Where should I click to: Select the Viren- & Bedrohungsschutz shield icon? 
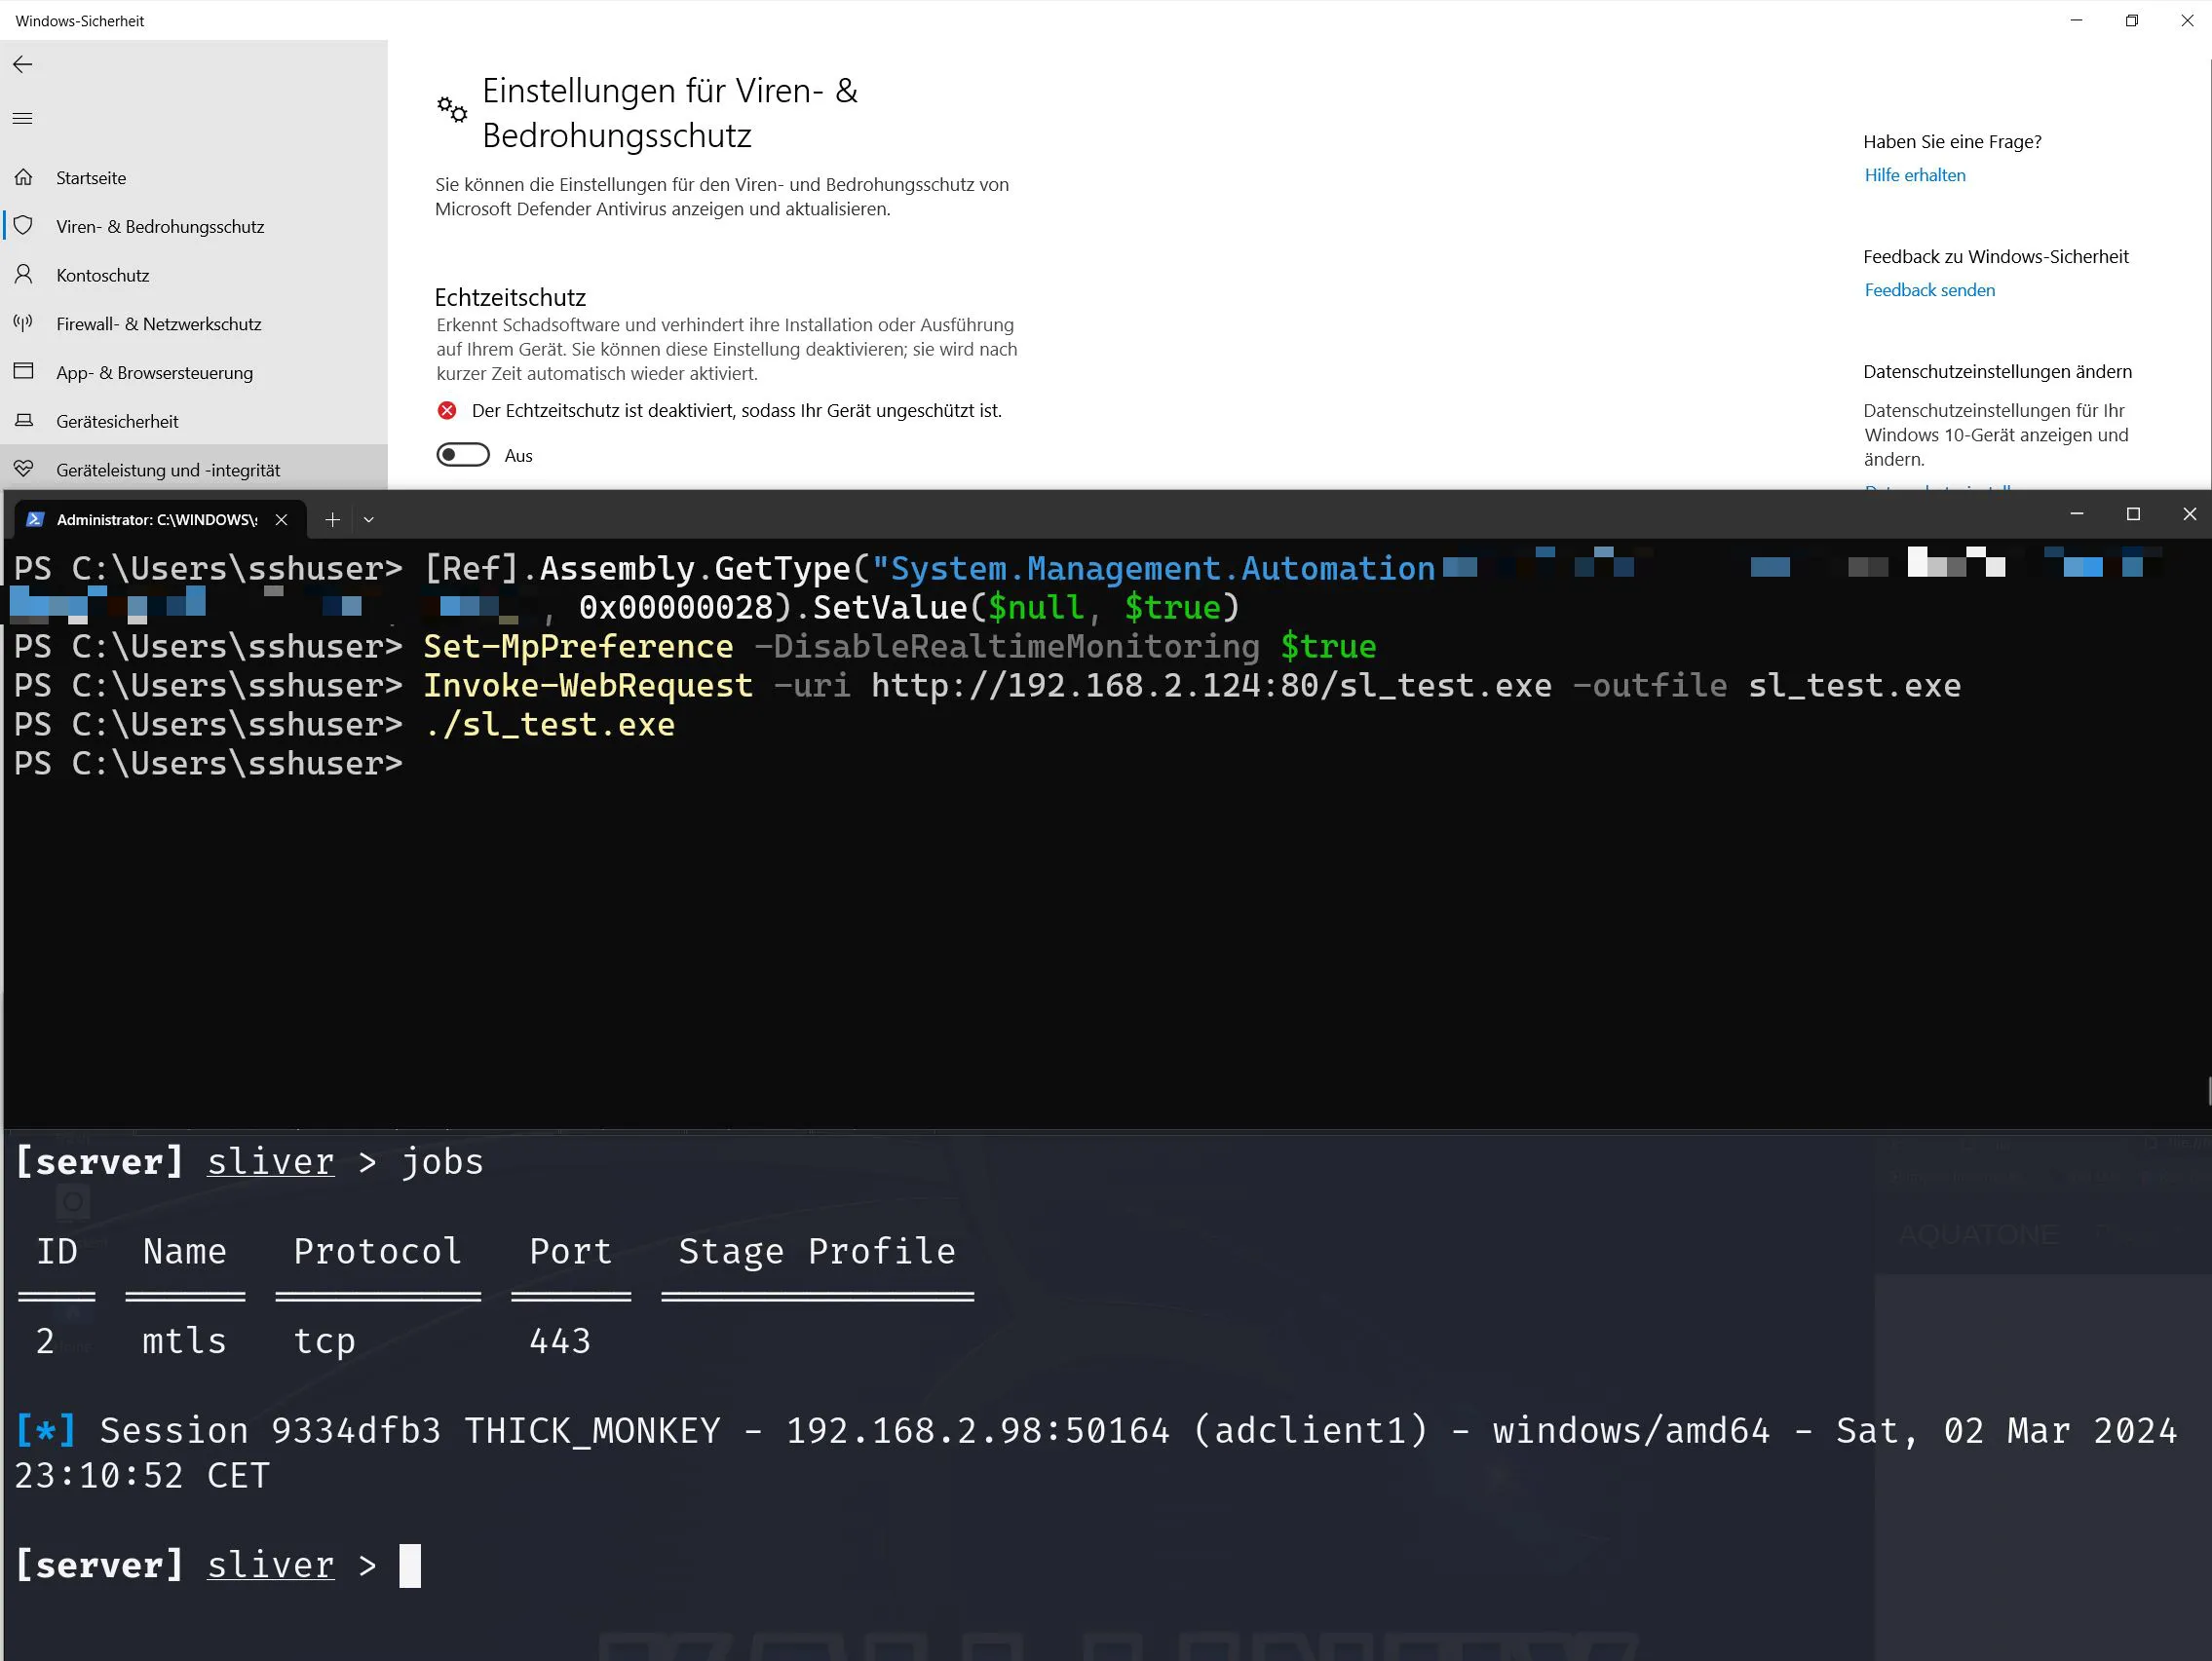(24, 226)
